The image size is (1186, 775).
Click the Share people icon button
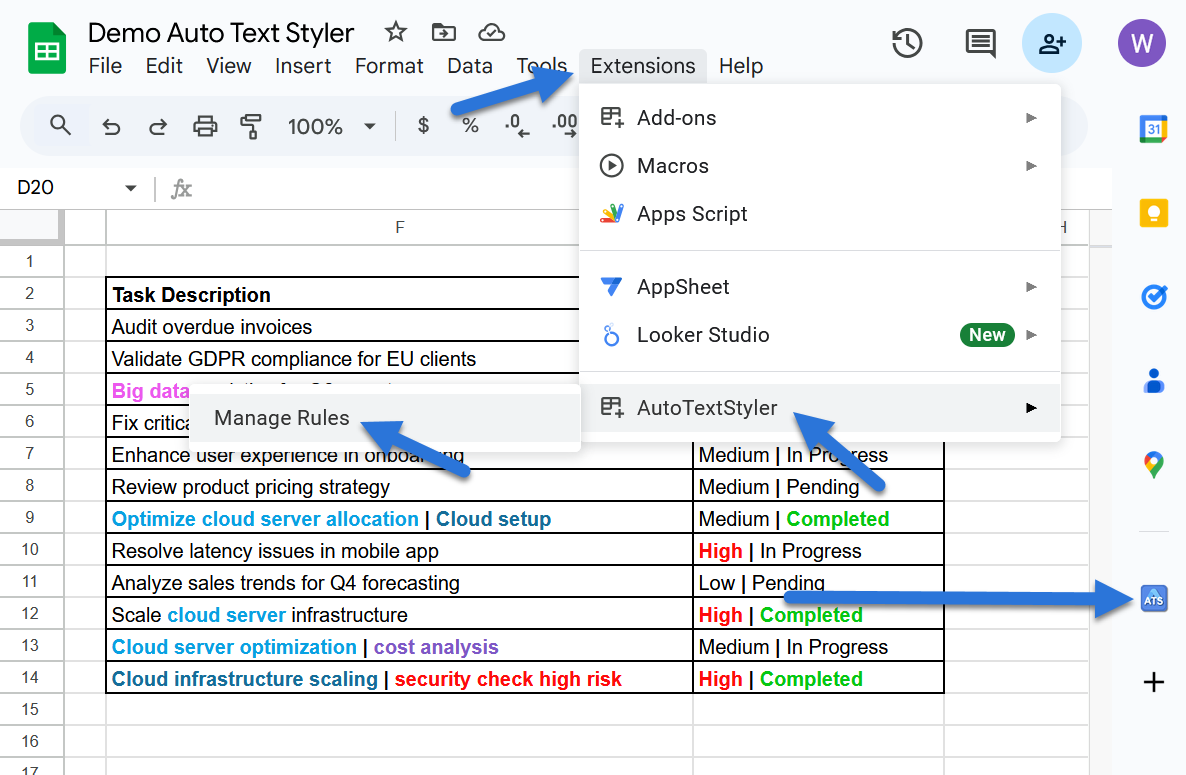[x=1051, y=44]
